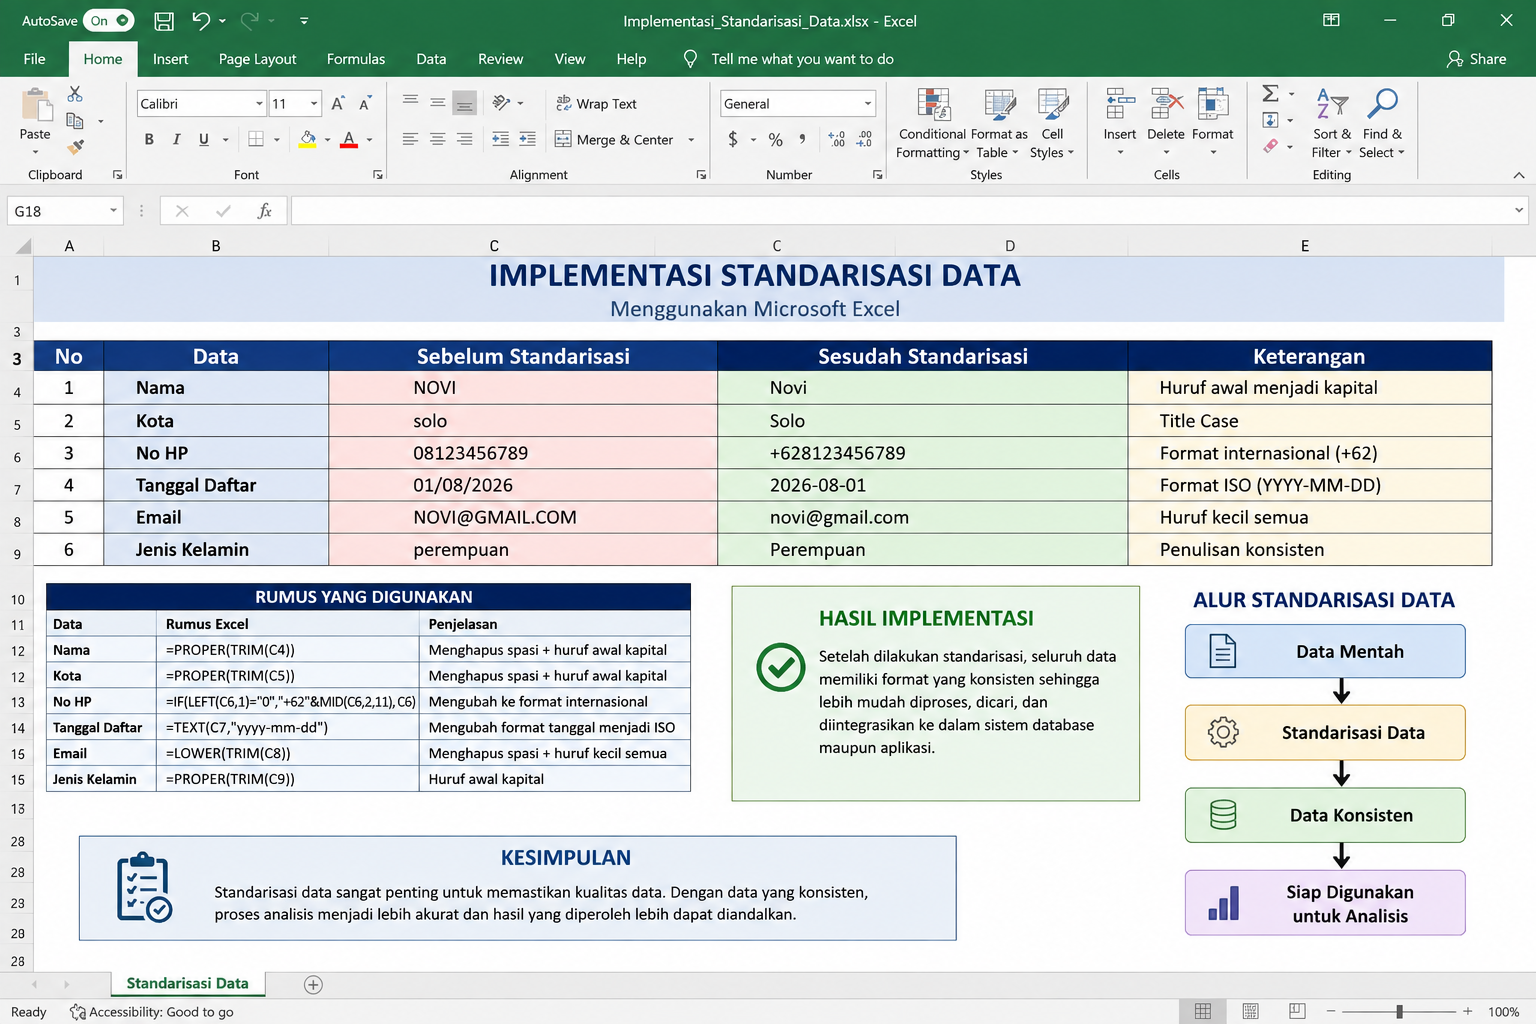Click Sort & Filter button
Viewport: 1536px width, 1024px height.
coord(1332,124)
